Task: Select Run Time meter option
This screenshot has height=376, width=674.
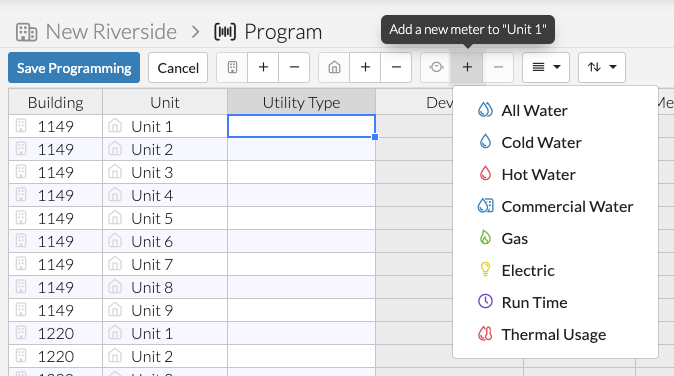Action: point(555,303)
